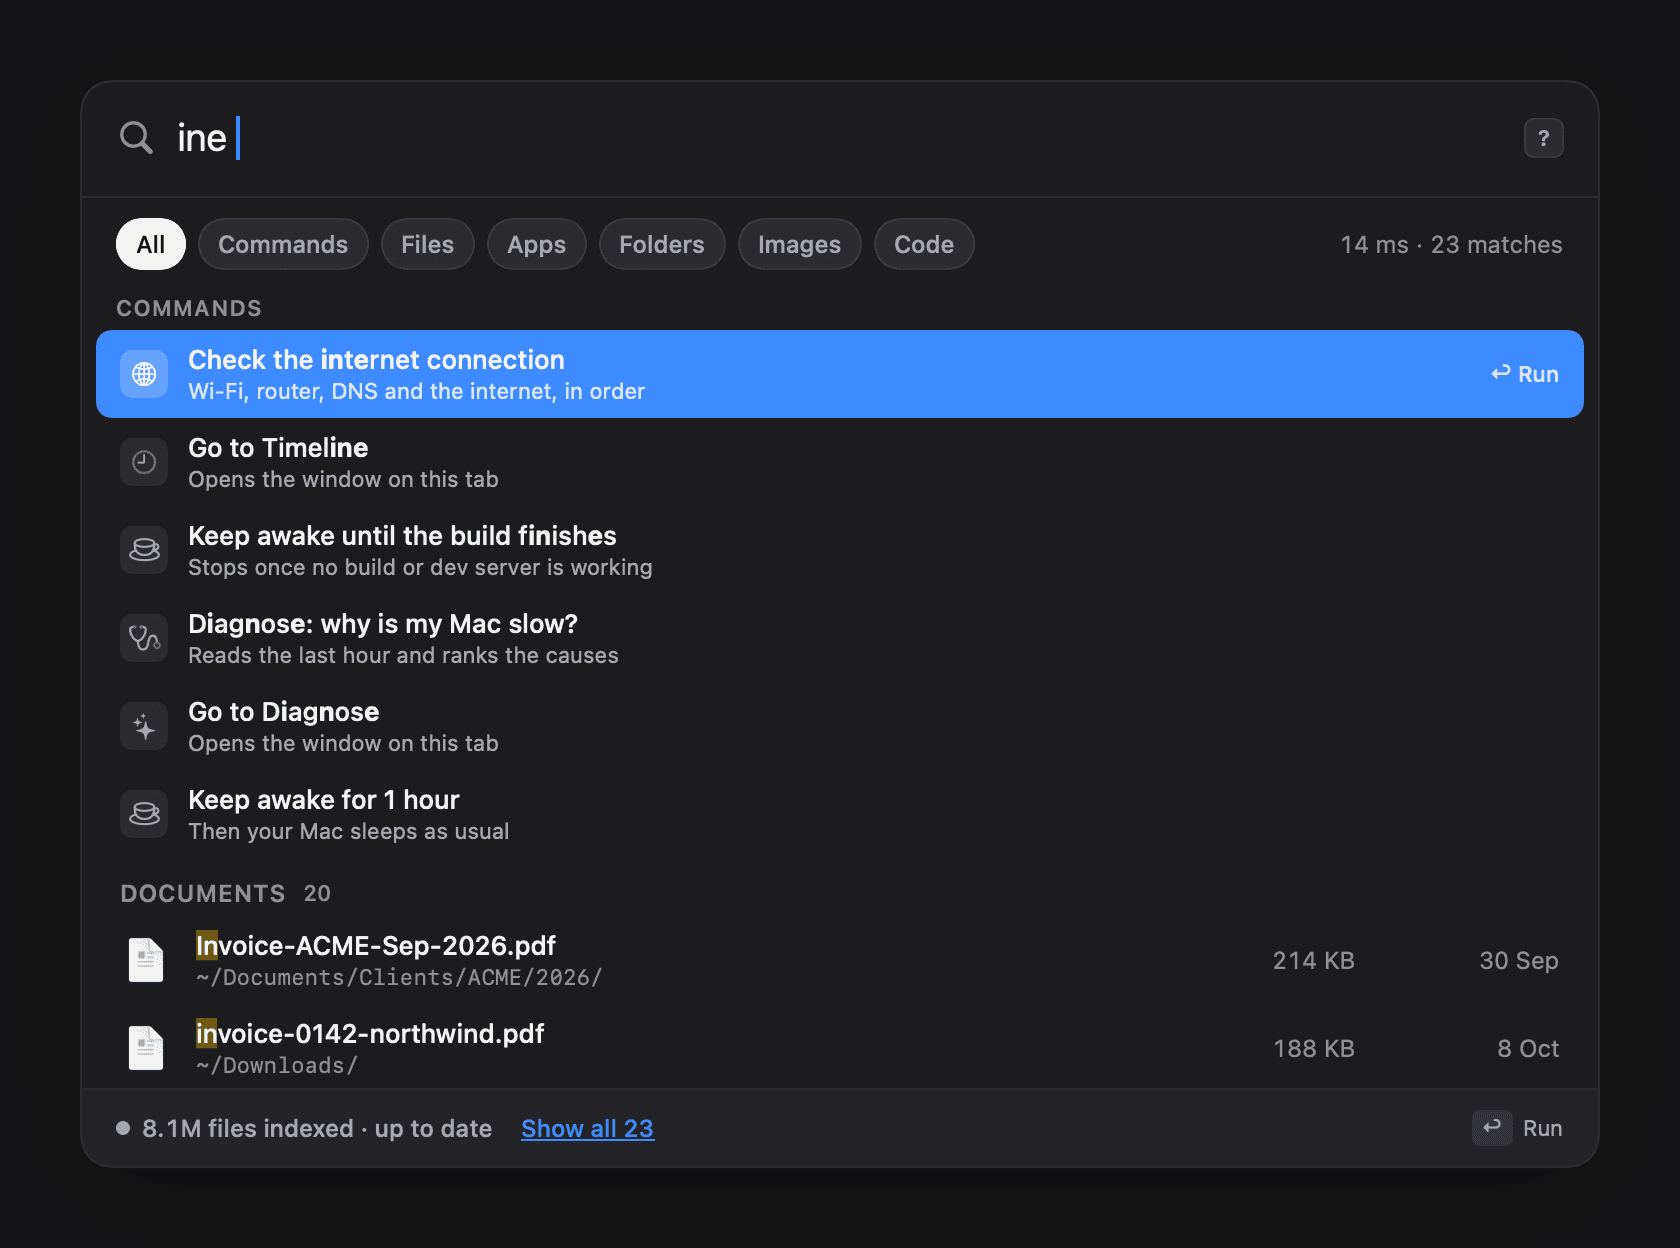This screenshot has height=1248, width=1680.
Task: Click the stethoscope icon beside Diagnose Mac slow
Action: [x=144, y=638]
